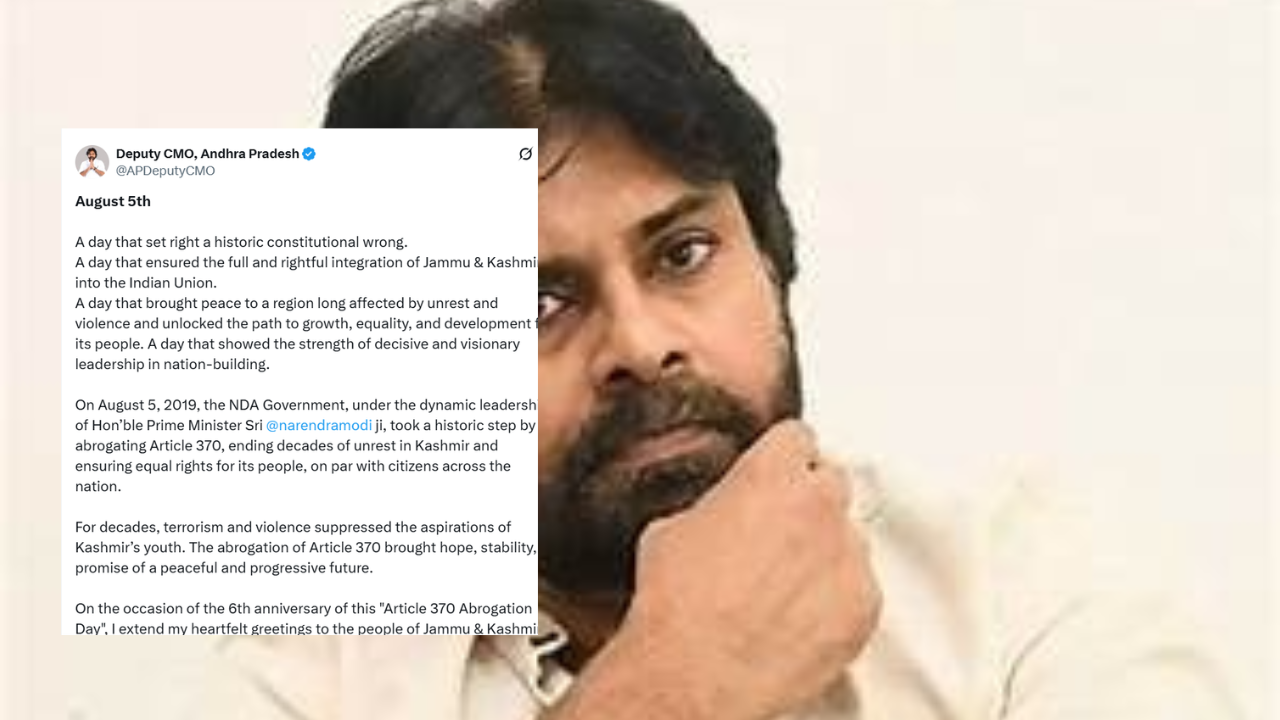The image size is (1280, 720).
Task: Click 'promise of a peaceful and progressive future'
Action: click(x=224, y=568)
